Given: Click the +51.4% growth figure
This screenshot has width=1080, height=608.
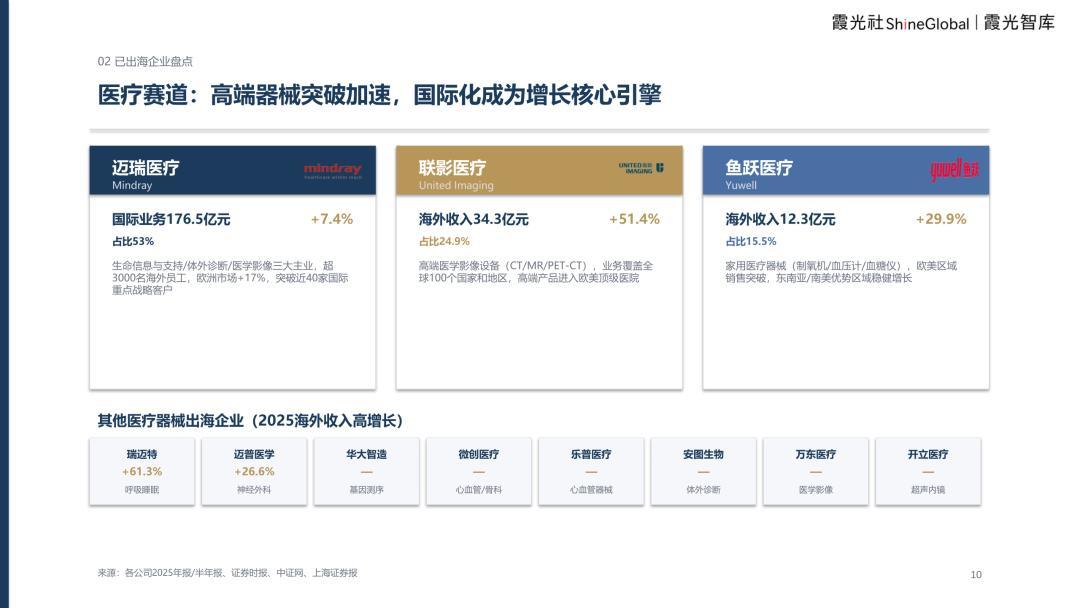Looking at the screenshot, I should point(634,219).
